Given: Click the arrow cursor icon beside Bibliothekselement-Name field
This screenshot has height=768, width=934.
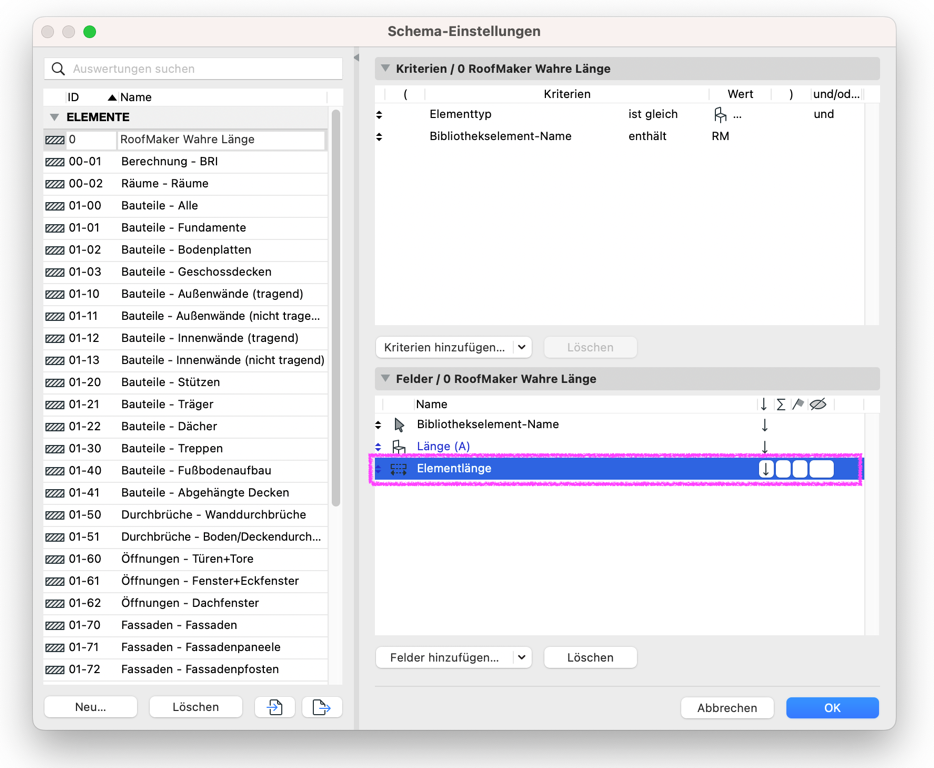Looking at the screenshot, I should 399,425.
